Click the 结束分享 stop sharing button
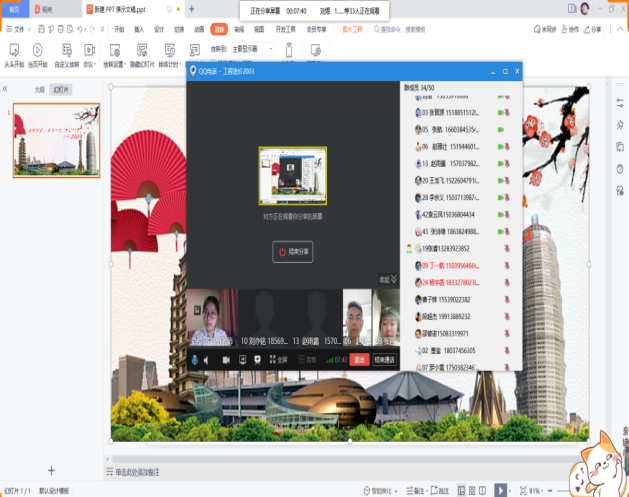Screen dimensions: 629x497 point(293,253)
